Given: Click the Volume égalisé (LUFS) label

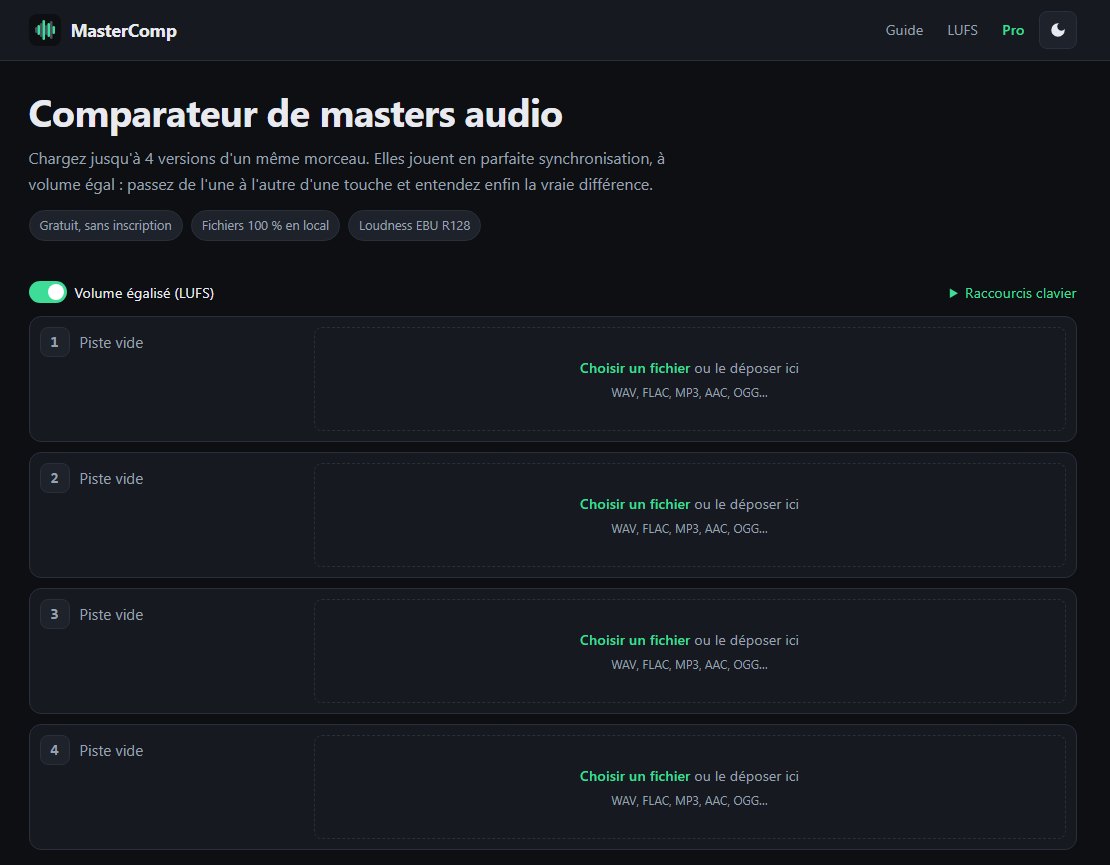Looking at the screenshot, I should 144,293.
